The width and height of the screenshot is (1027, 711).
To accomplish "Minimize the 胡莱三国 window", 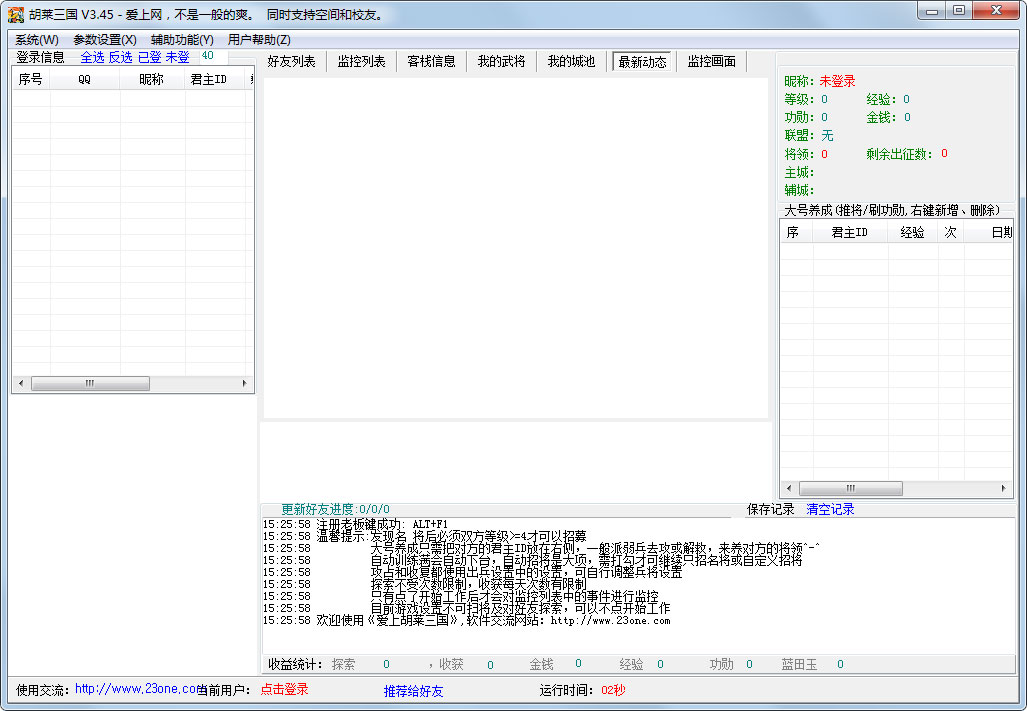I will (x=931, y=11).
